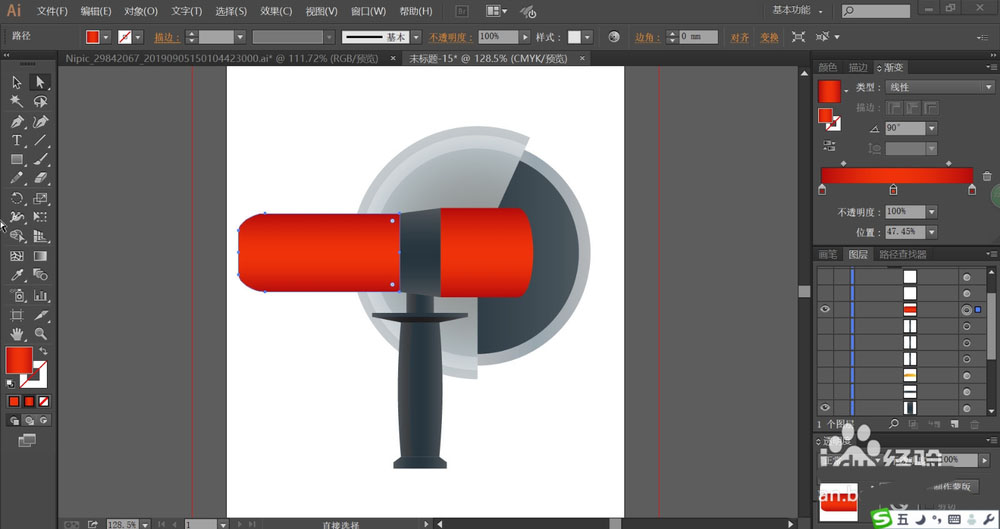Image resolution: width=1000 pixels, height=529 pixels.
Task: Switch to 颜色 panel tab
Action: pyautogui.click(x=827, y=67)
